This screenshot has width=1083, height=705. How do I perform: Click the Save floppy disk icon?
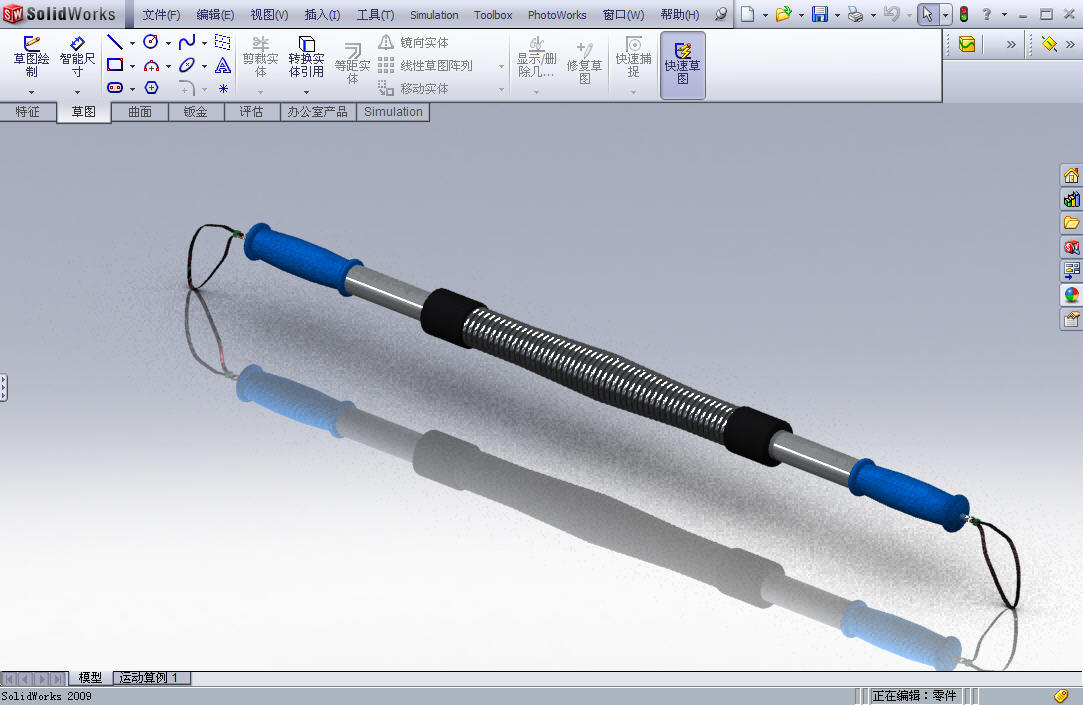tap(819, 14)
